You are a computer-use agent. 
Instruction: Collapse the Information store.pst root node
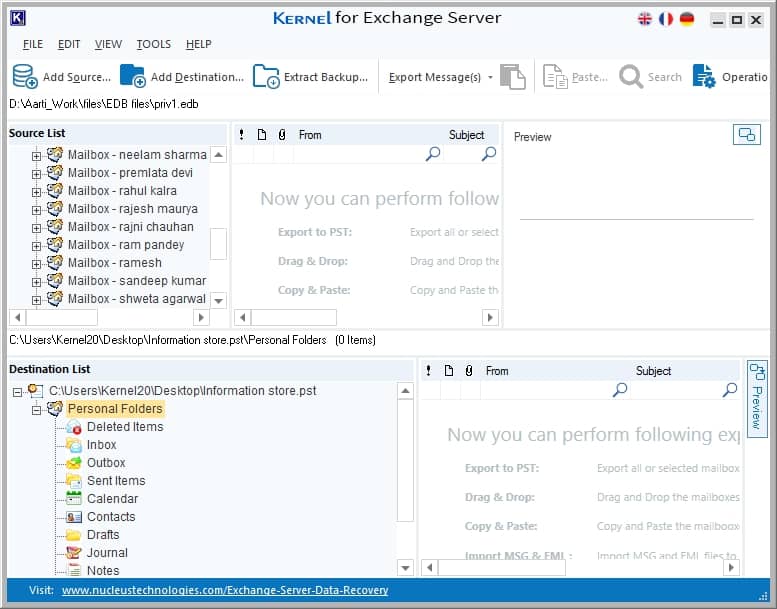[x=17, y=392]
